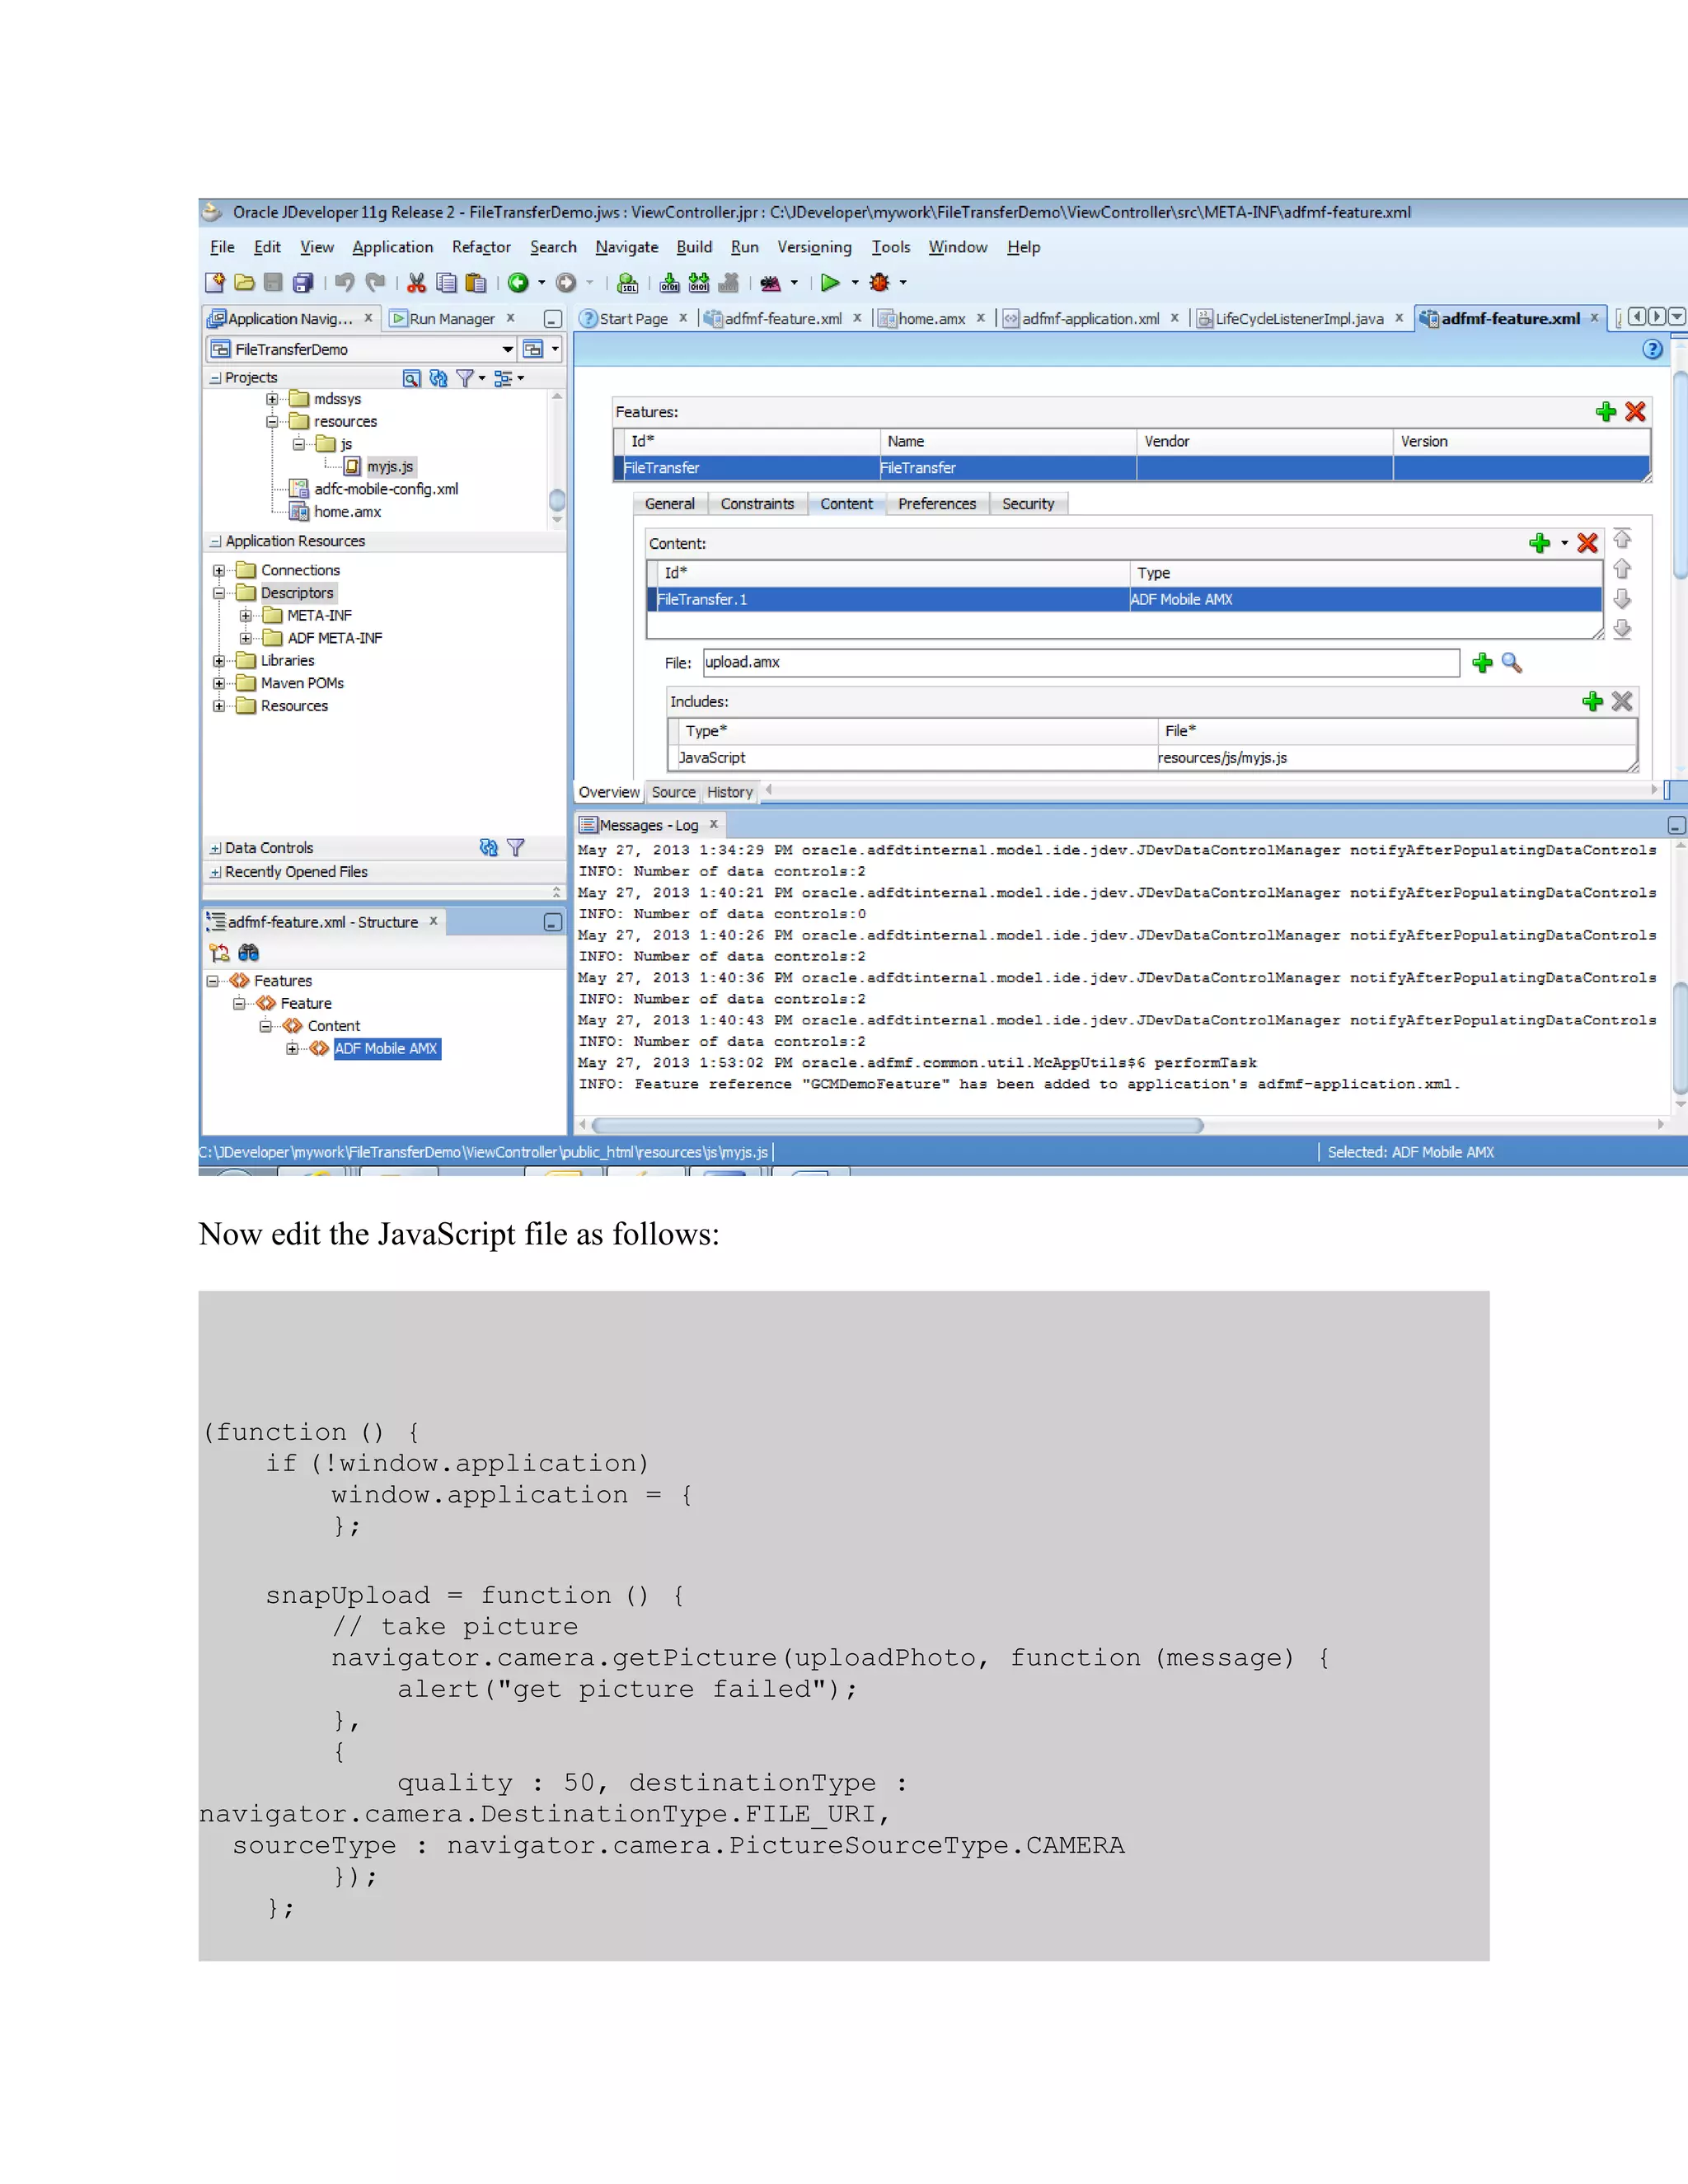
Task: Click the Data Controls refresh icon
Action: coord(488,848)
